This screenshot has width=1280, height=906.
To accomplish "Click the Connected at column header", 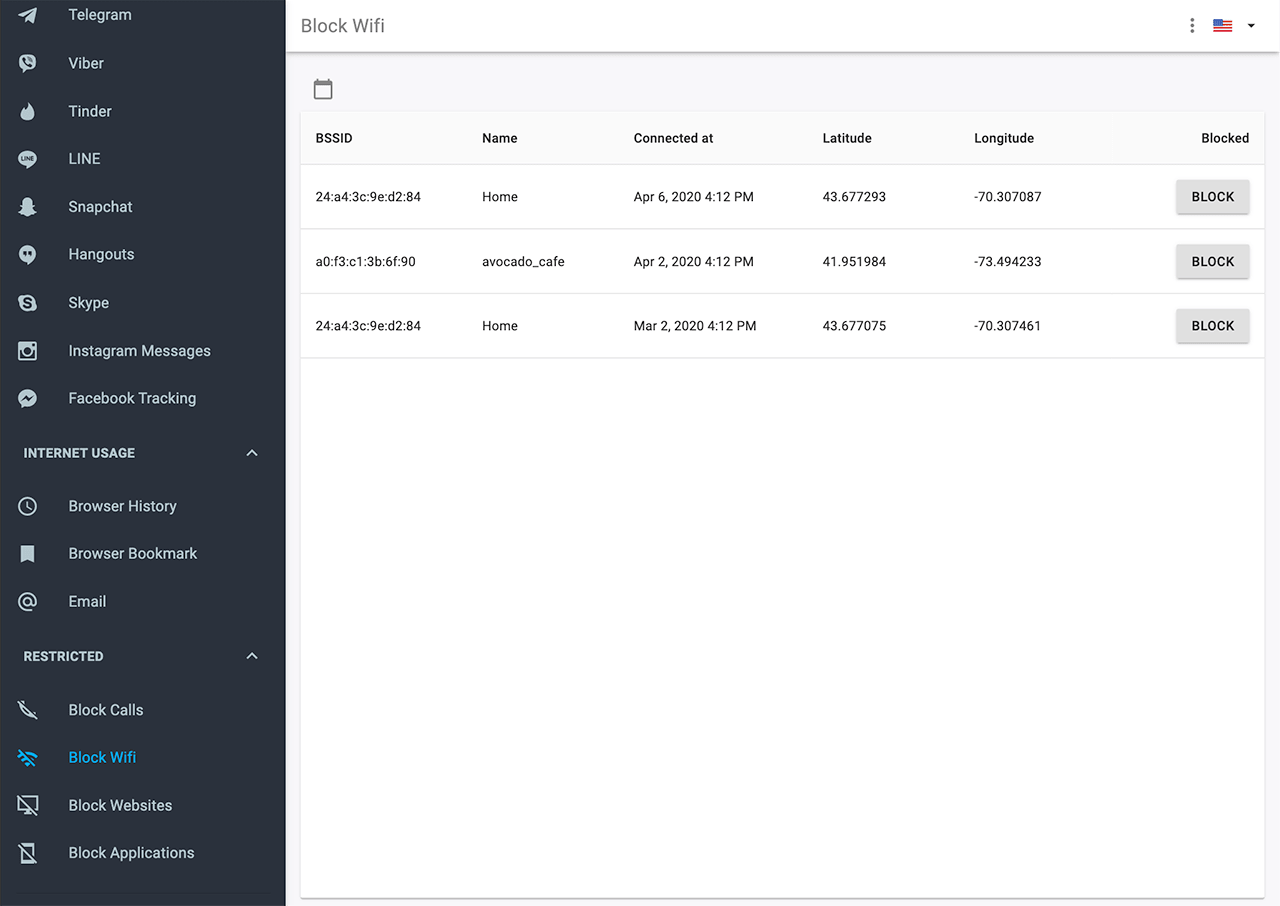I will point(673,138).
